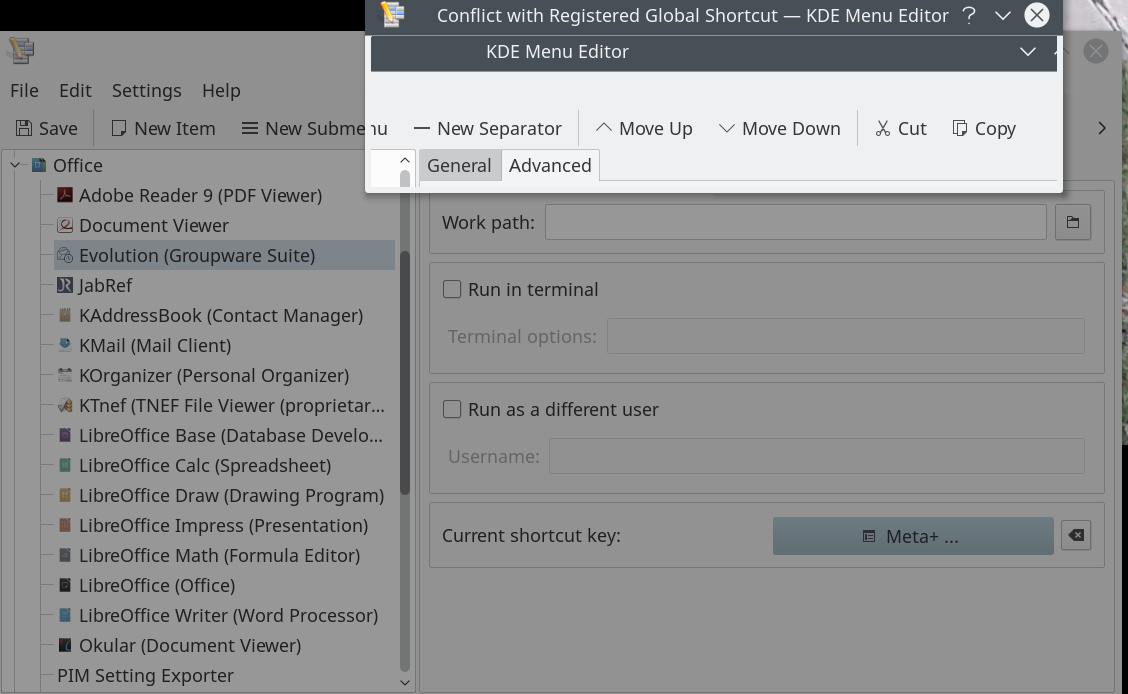Click Move Down toolbar button
This screenshot has width=1128, height=694.
pos(780,128)
